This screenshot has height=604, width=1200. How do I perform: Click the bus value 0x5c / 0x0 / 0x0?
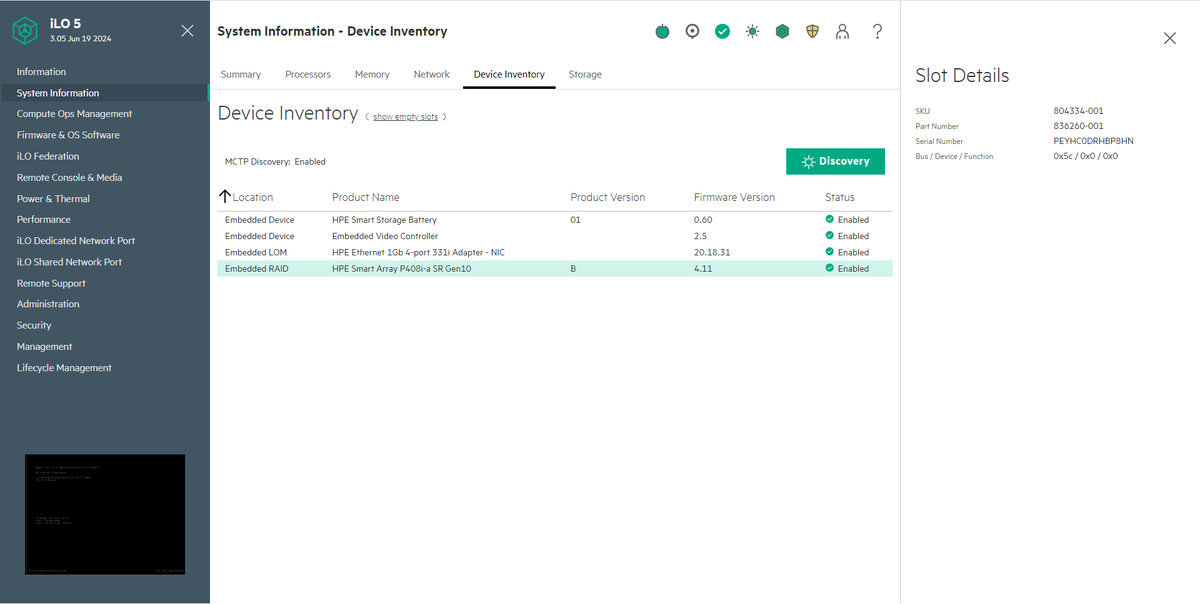click(1086, 156)
